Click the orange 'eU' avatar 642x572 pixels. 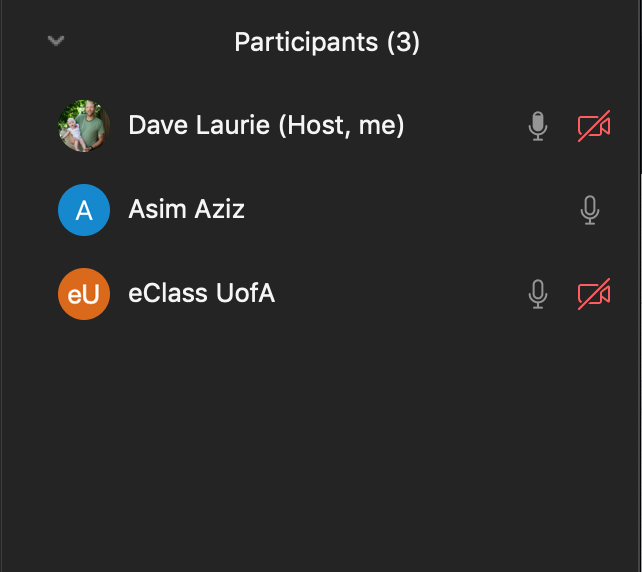click(x=84, y=294)
